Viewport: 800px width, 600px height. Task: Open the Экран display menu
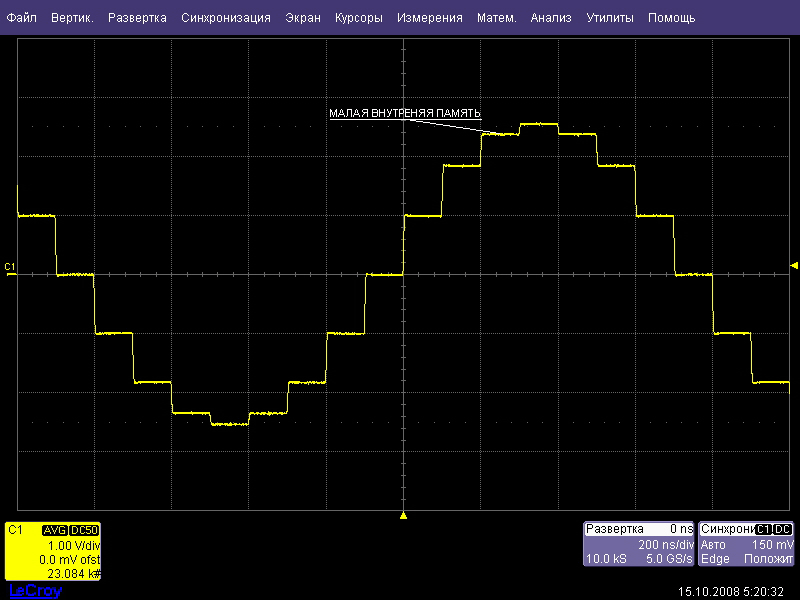pos(303,18)
